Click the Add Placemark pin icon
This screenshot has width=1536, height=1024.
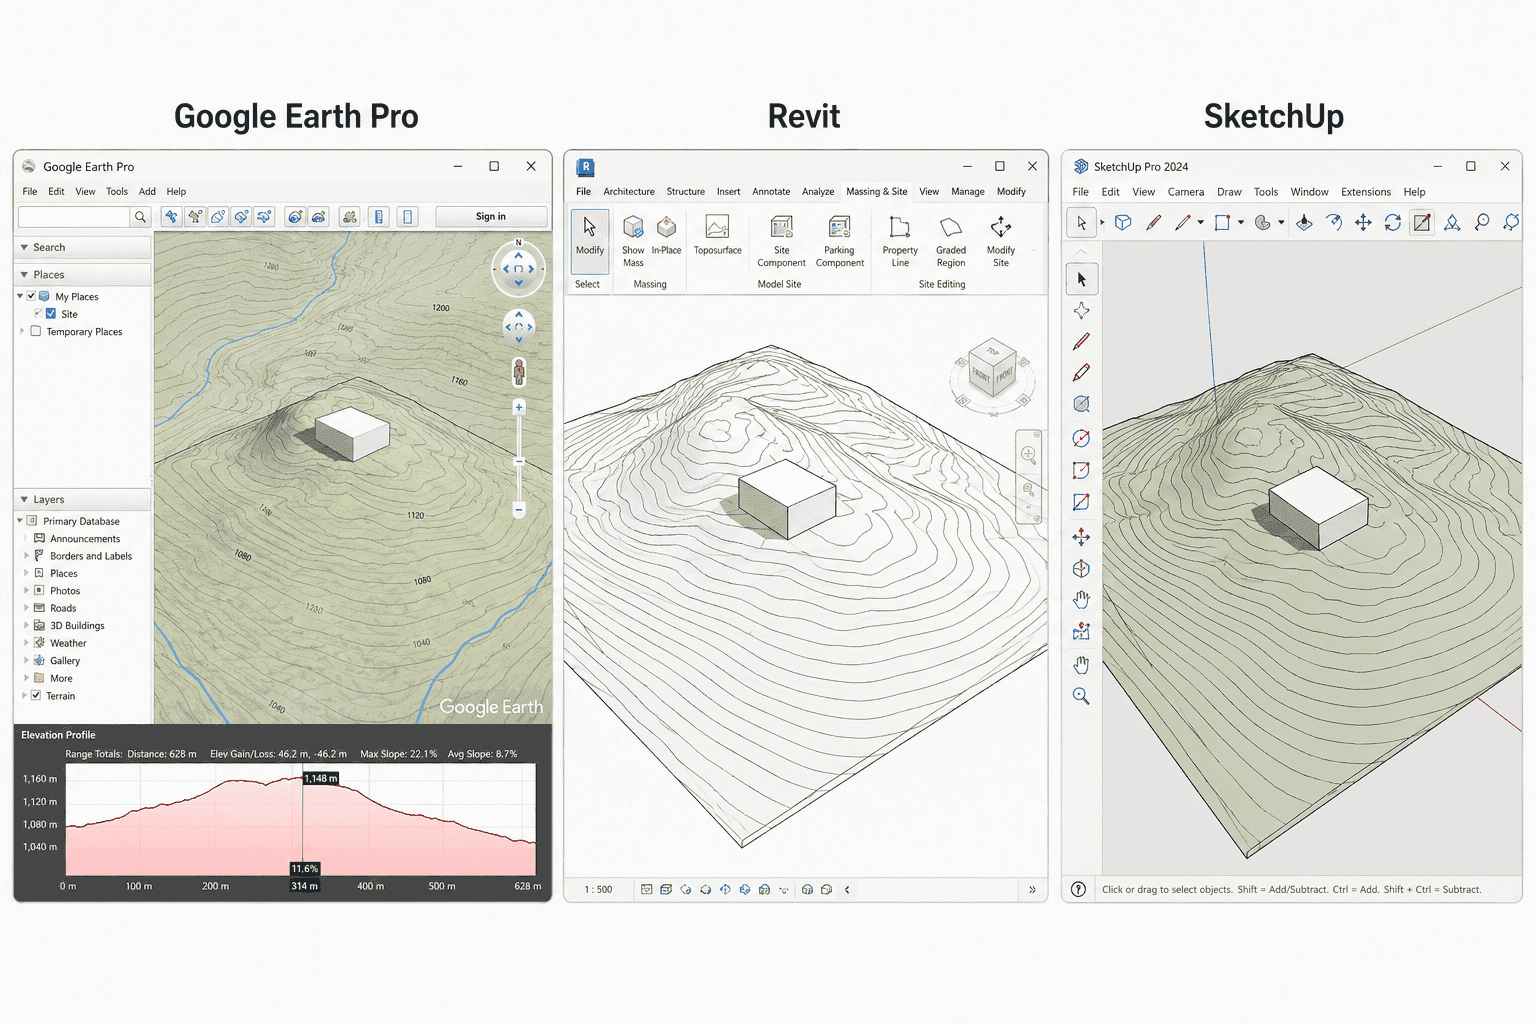(x=172, y=216)
